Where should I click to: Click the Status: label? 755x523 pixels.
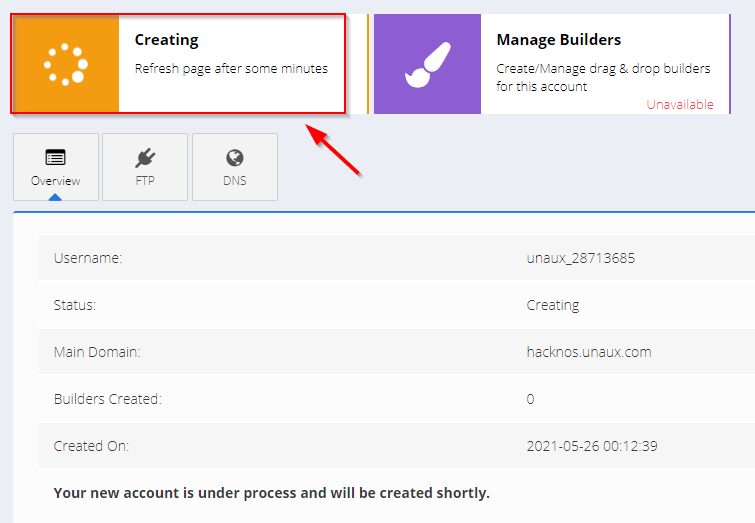tap(75, 305)
